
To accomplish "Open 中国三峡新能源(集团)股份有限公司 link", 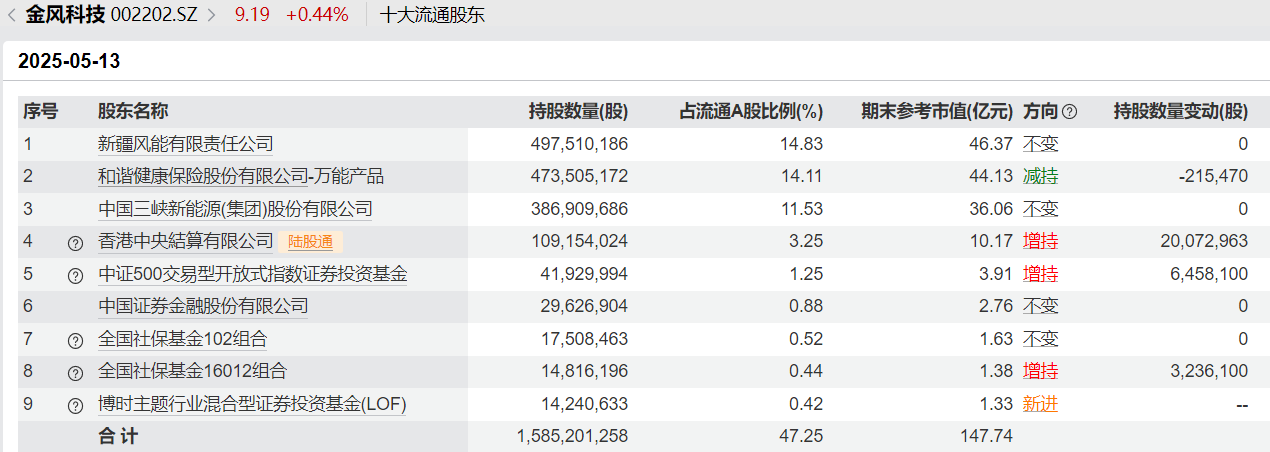I will (235, 209).
